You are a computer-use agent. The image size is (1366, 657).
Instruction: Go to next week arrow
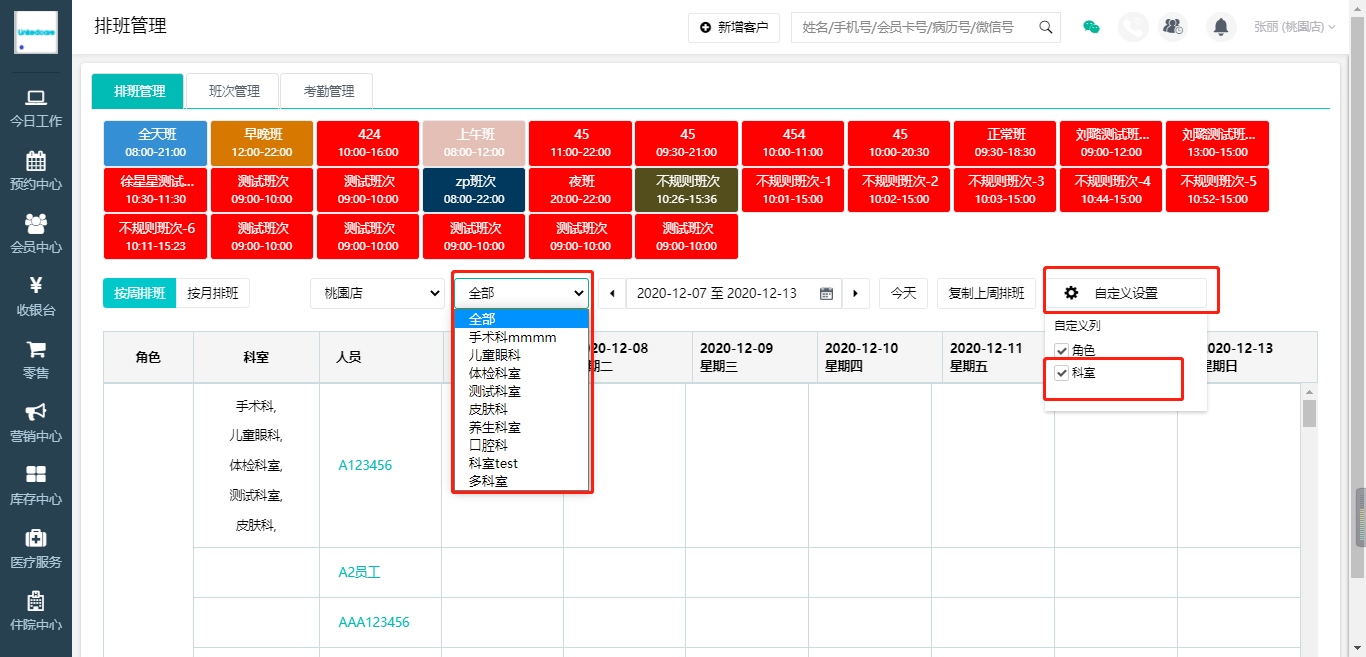pos(855,293)
